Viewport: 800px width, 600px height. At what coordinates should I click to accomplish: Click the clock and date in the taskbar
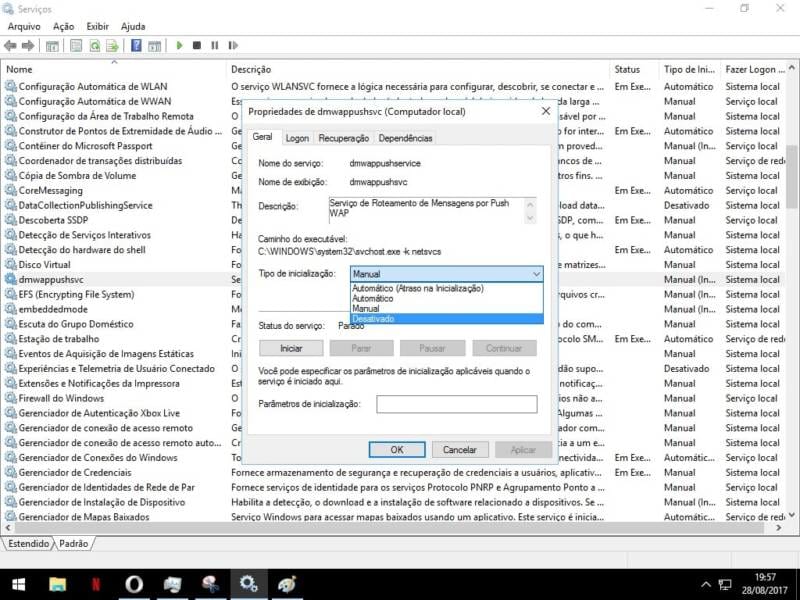pos(765,584)
